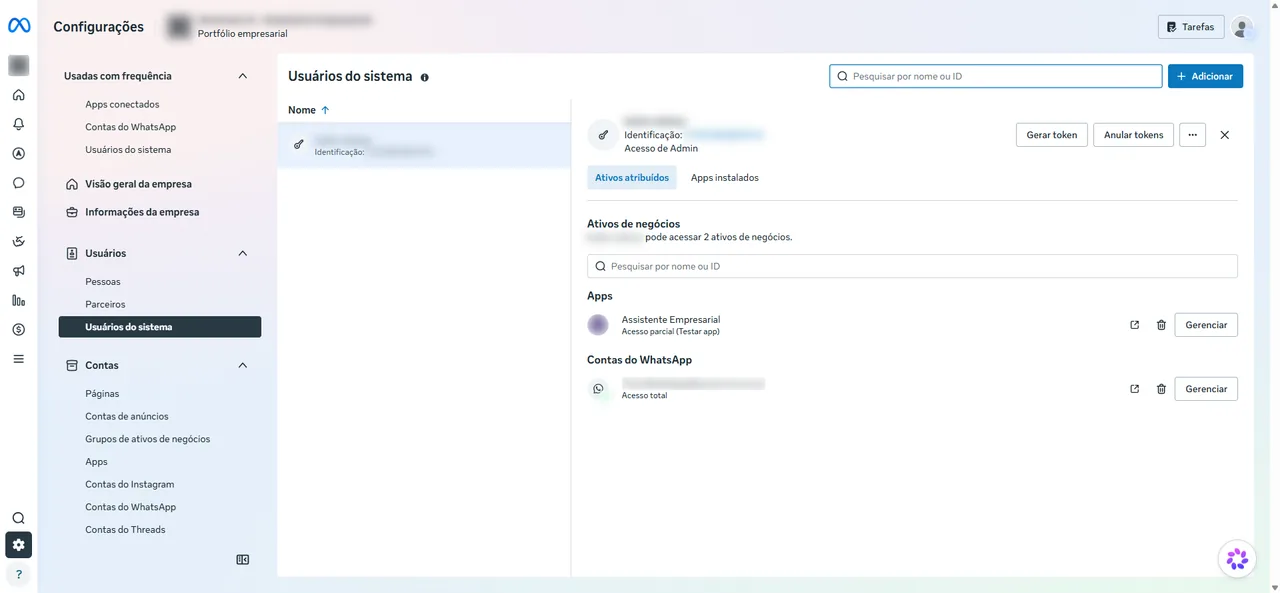Click the business avatar in left rail
The height and width of the screenshot is (593, 1280).
tap(18, 66)
